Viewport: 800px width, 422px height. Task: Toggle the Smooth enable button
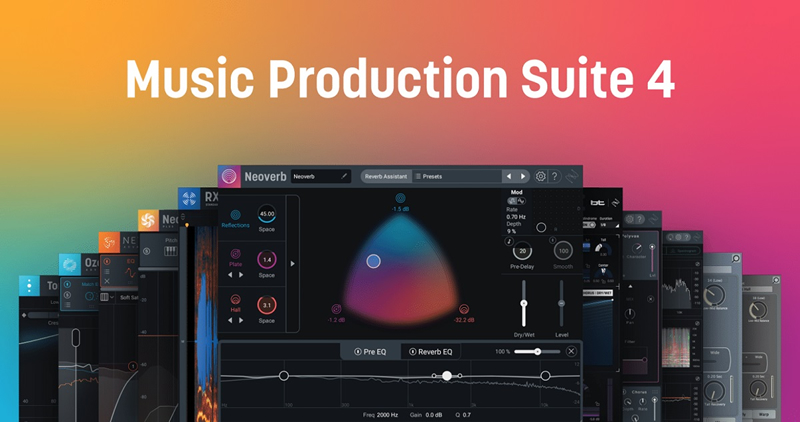(553, 240)
